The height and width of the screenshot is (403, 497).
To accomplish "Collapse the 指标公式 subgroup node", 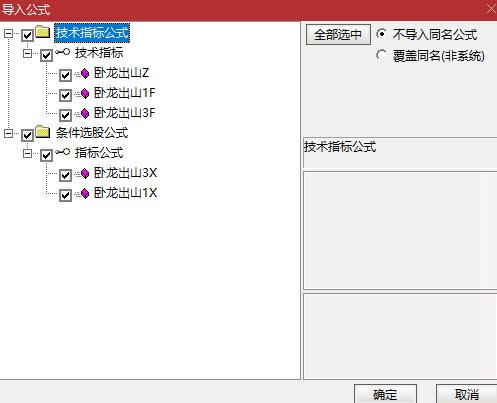I will (27, 153).
